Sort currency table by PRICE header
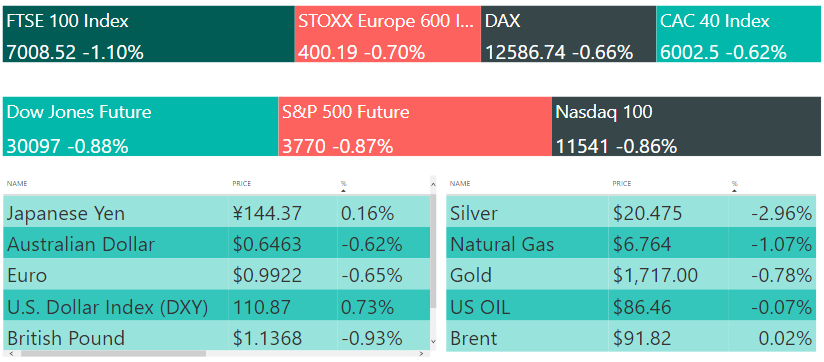 pyautogui.click(x=242, y=184)
